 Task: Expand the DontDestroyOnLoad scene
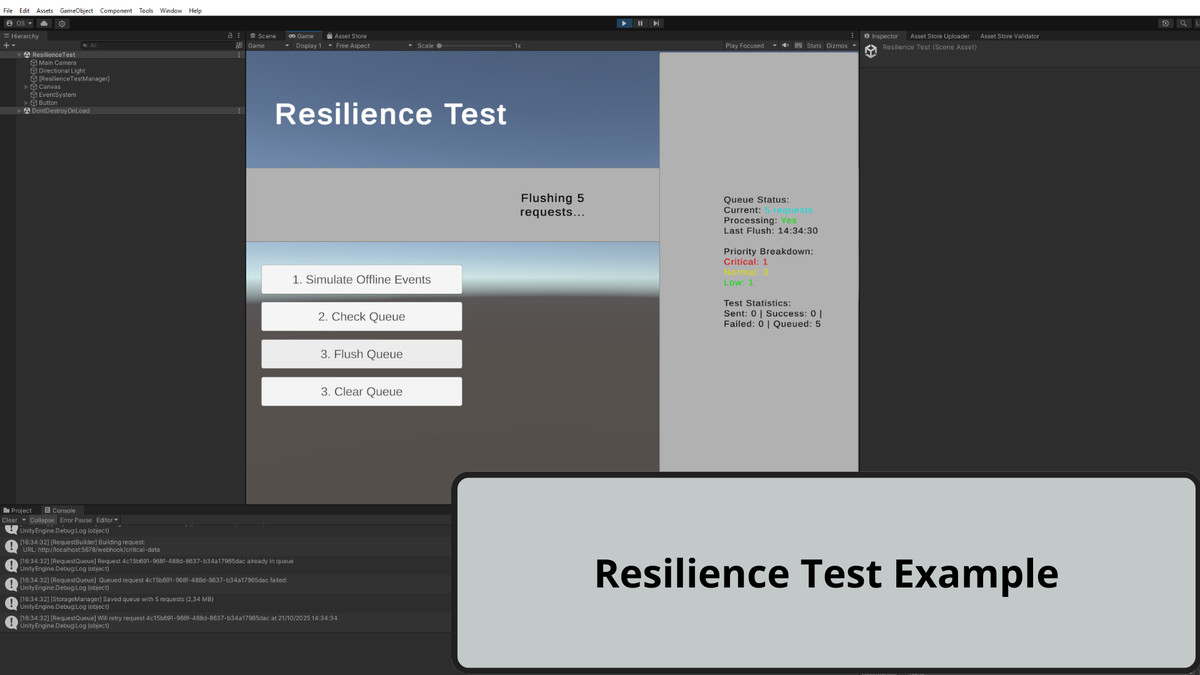[x=19, y=111]
